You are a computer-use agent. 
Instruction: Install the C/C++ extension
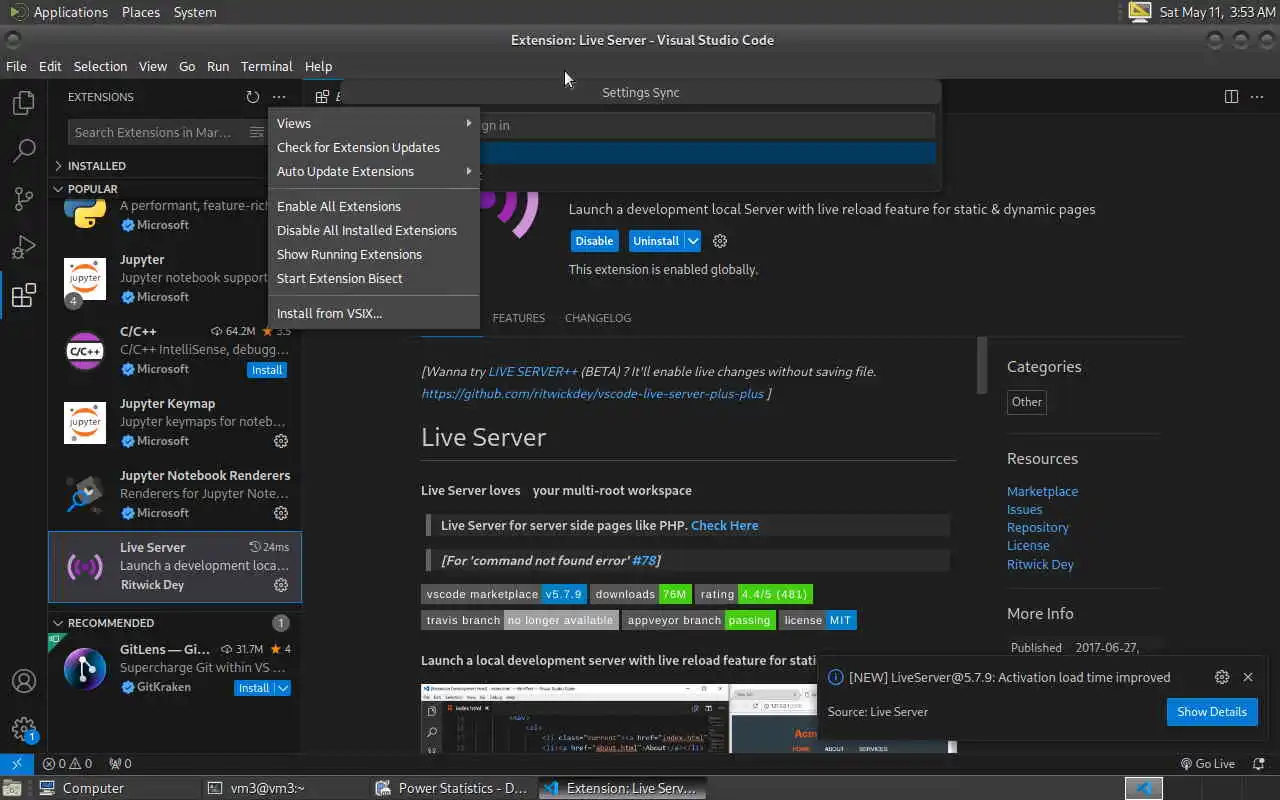(267, 370)
